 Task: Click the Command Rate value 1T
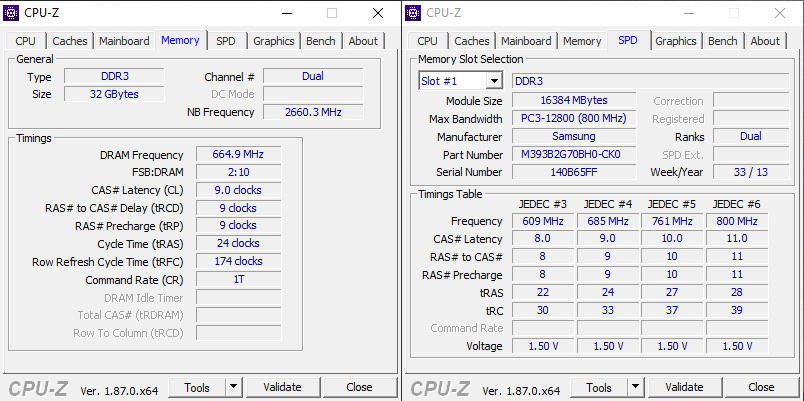point(238,280)
